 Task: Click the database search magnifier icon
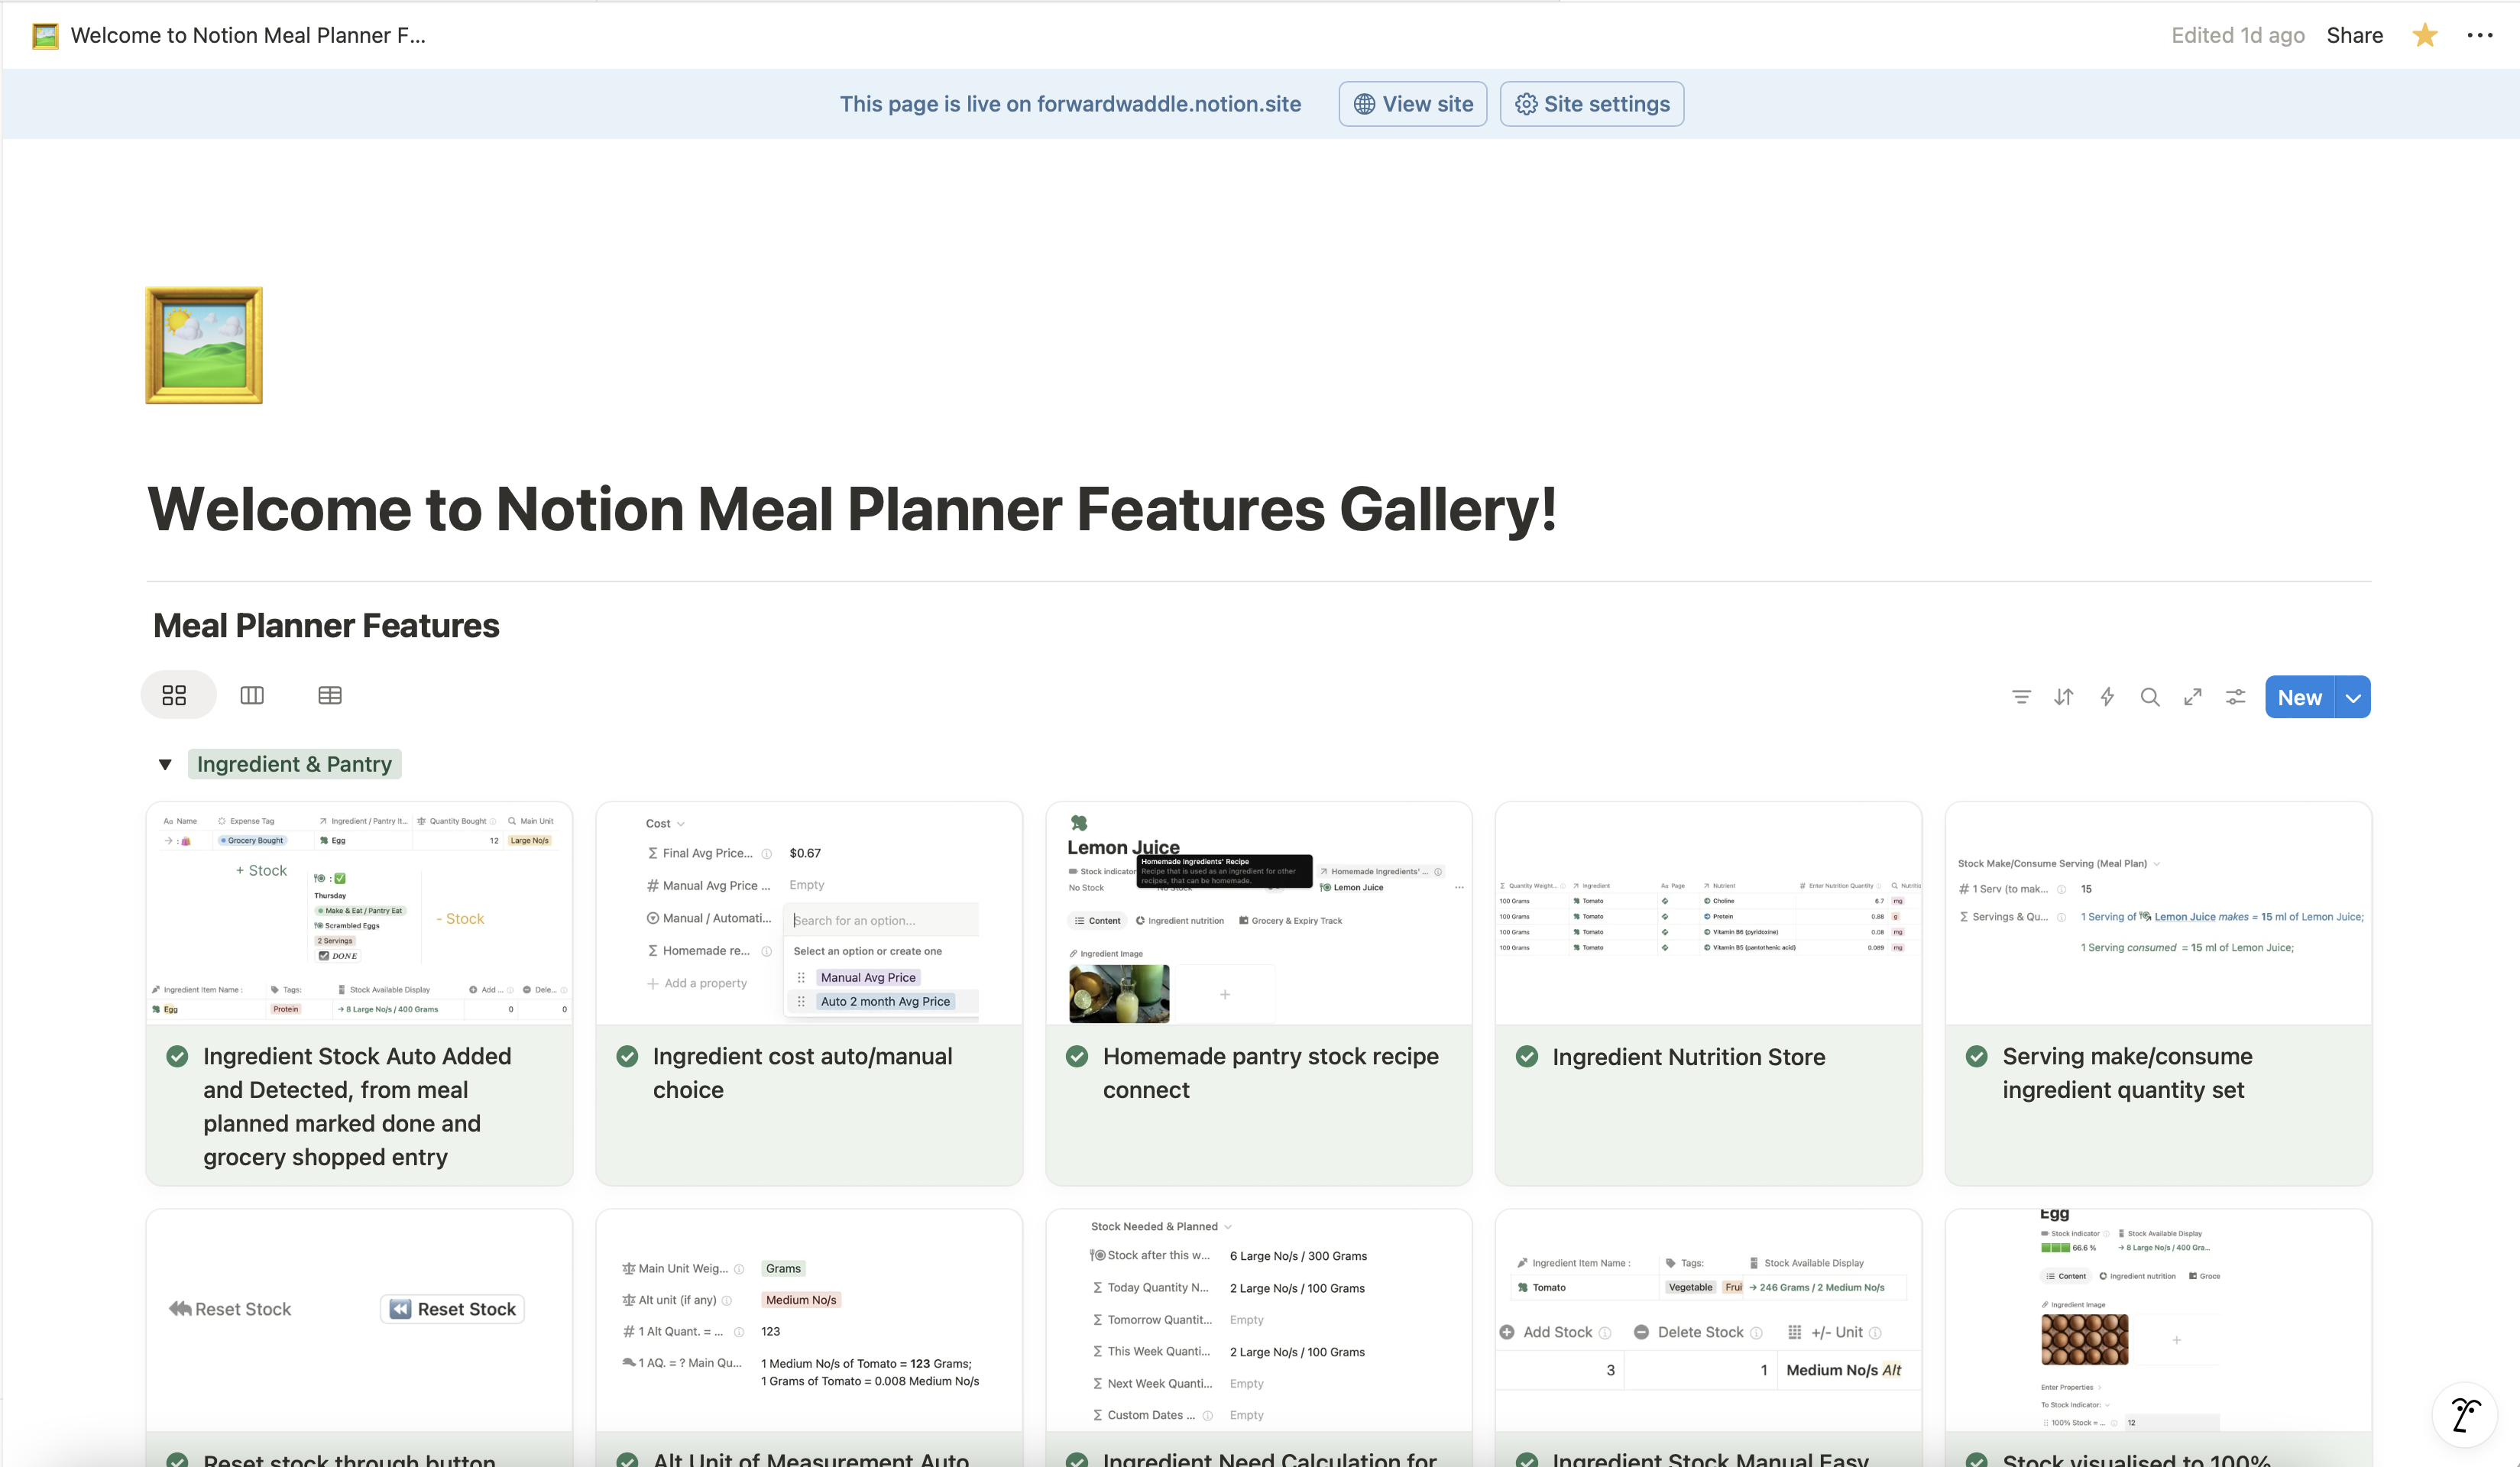pyautogui.click(x=2150, y=697)
